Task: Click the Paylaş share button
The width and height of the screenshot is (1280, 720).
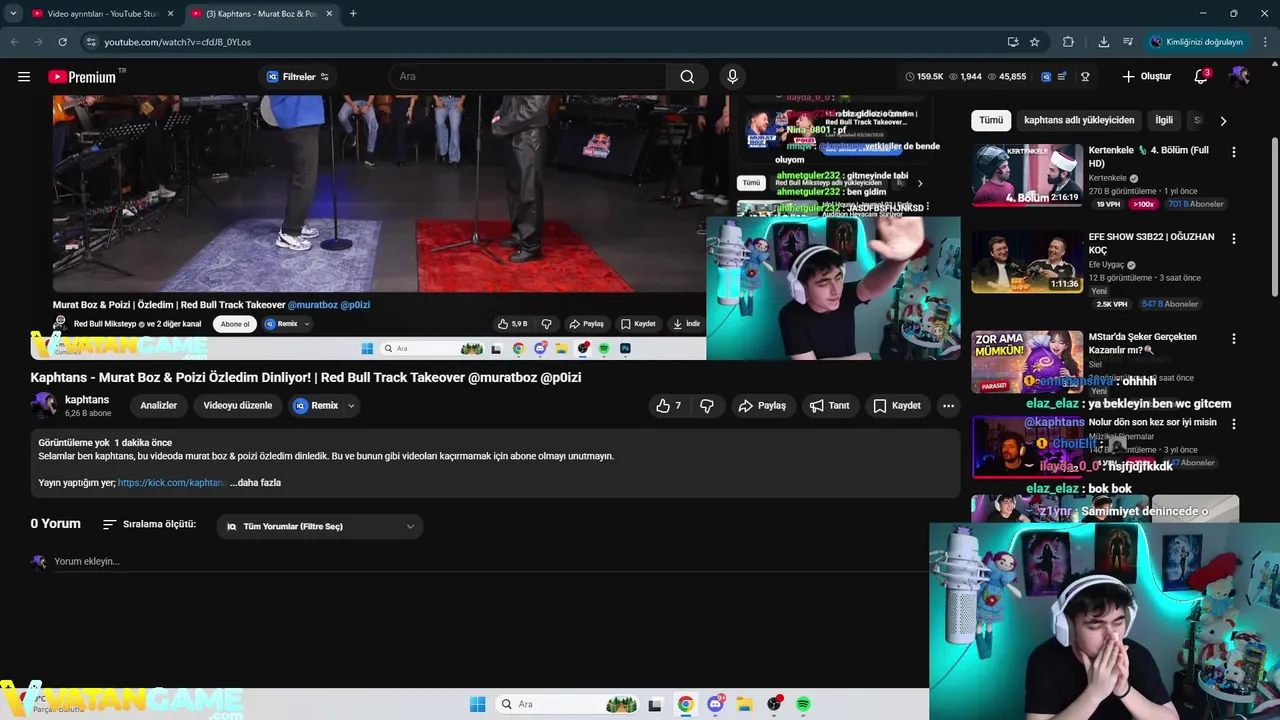Action: click(x=762, y=406)
